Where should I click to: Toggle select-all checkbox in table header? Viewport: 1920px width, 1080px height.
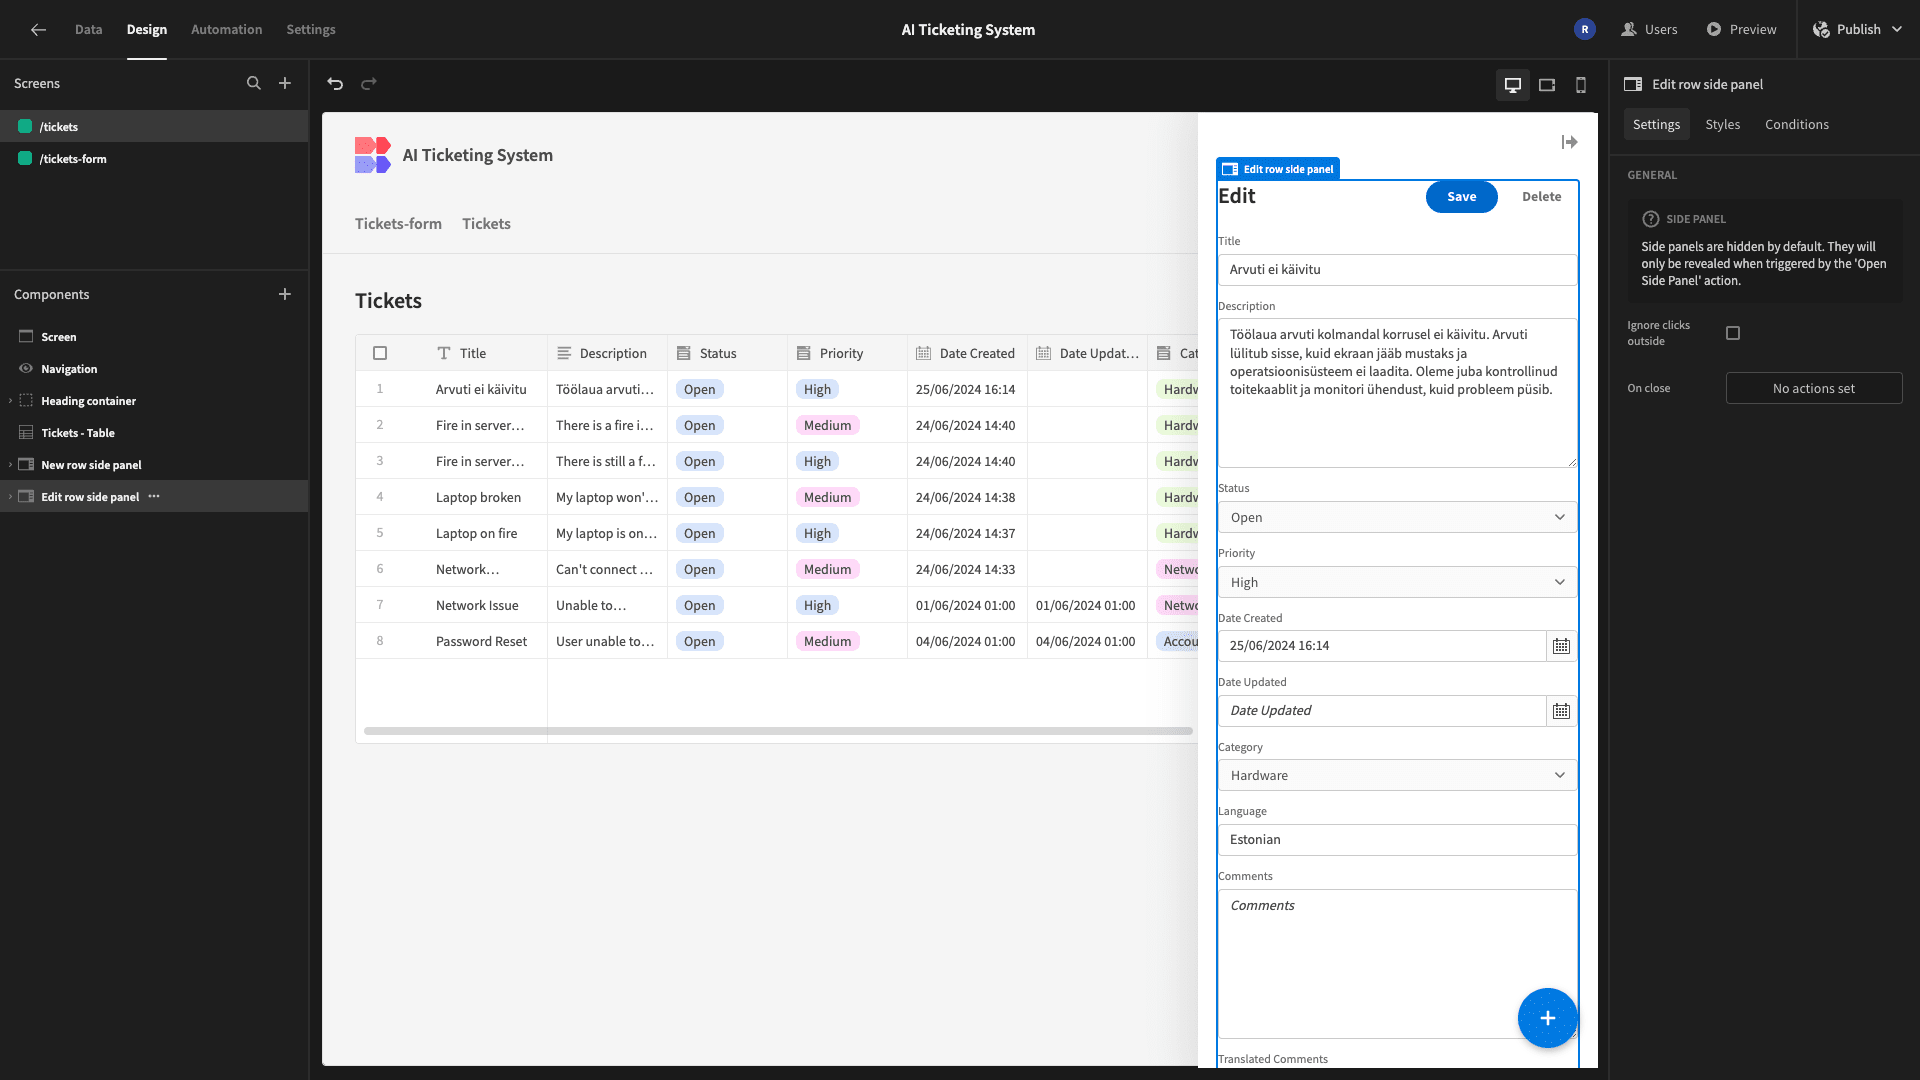point(380,353)
